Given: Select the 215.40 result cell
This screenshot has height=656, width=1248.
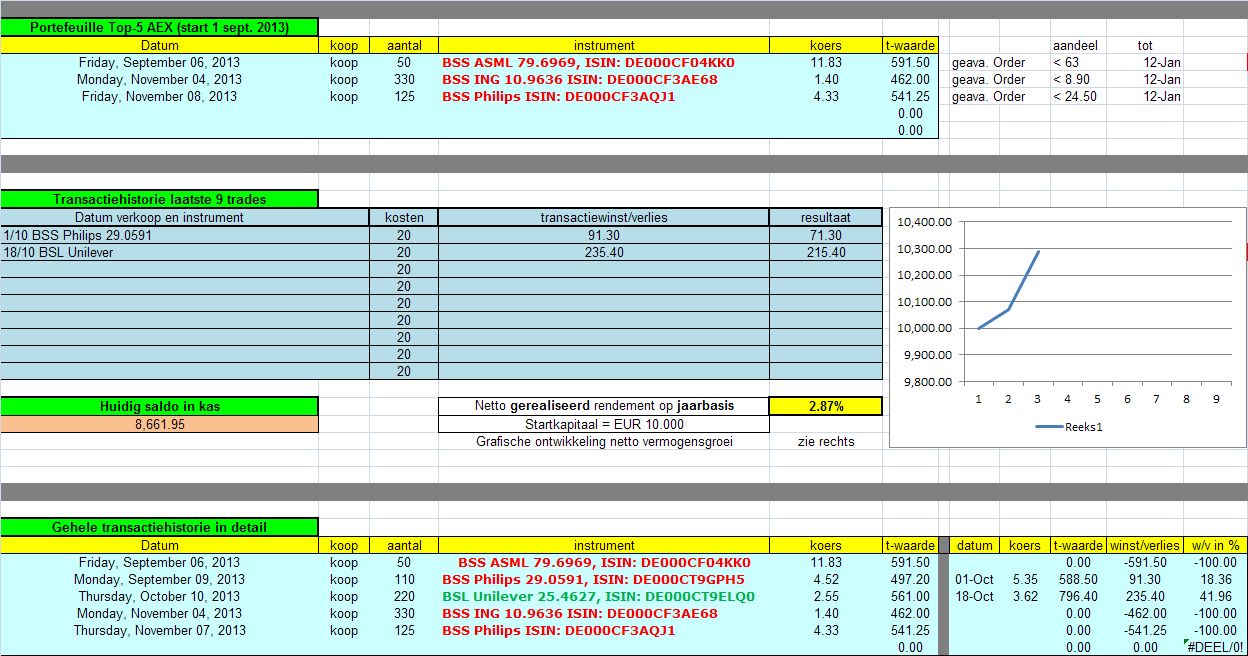Looking at the screenshot, I should coord(825,252).
